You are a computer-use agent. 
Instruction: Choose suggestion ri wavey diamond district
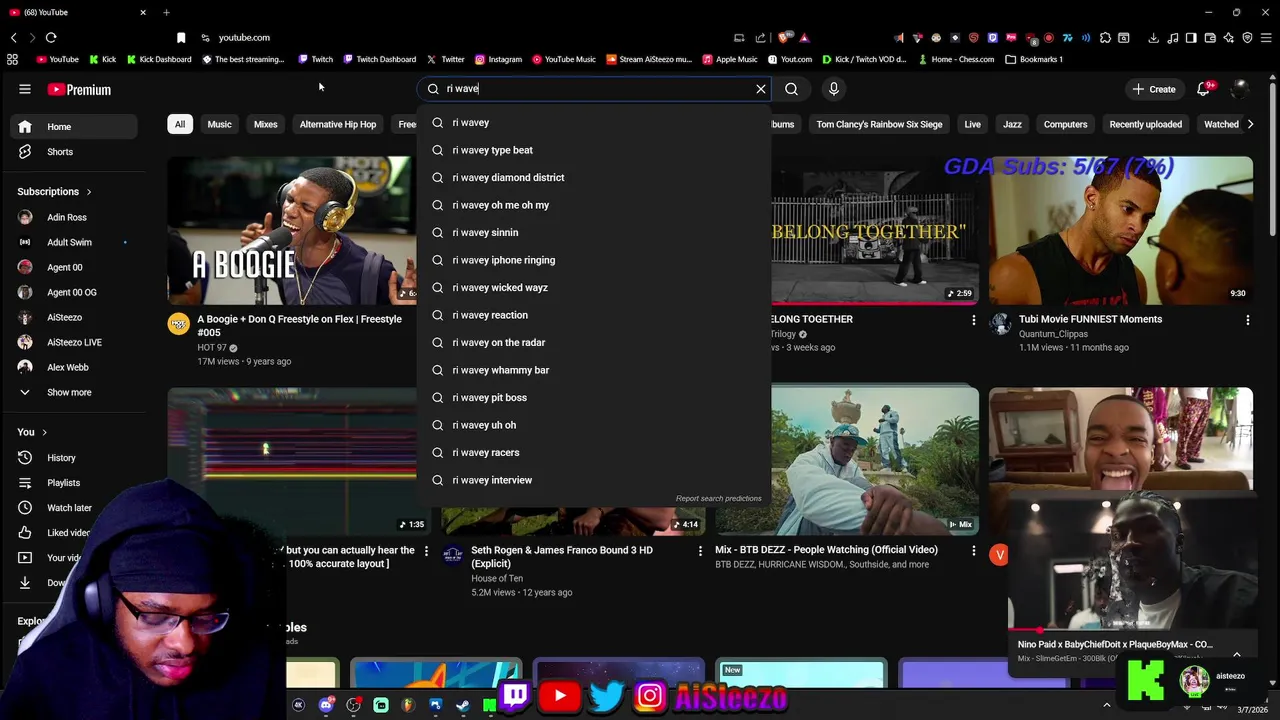(594, 178)
